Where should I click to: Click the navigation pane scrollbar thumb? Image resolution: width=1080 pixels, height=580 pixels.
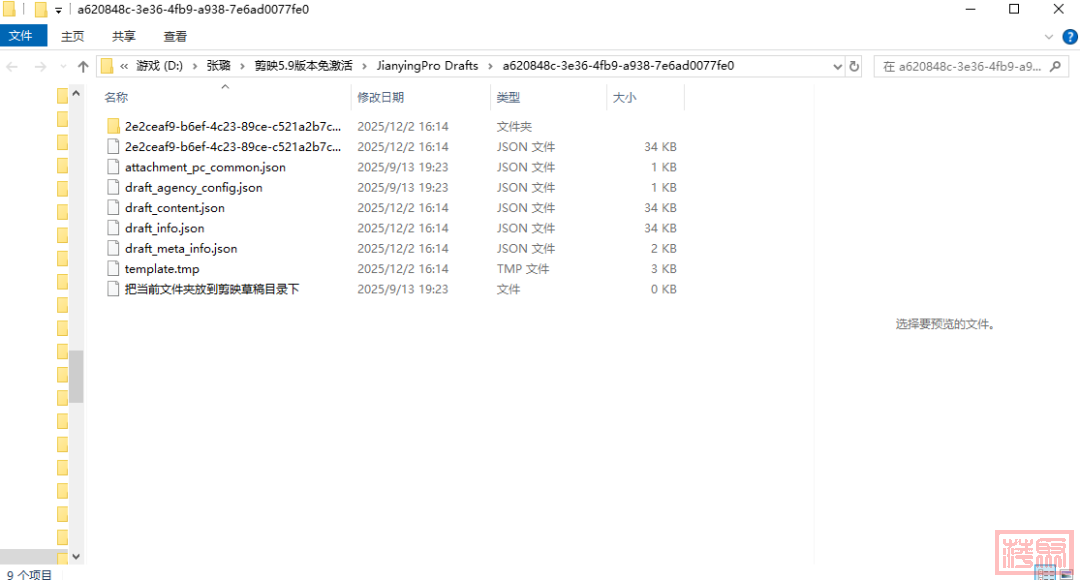(x=76, y=376)
